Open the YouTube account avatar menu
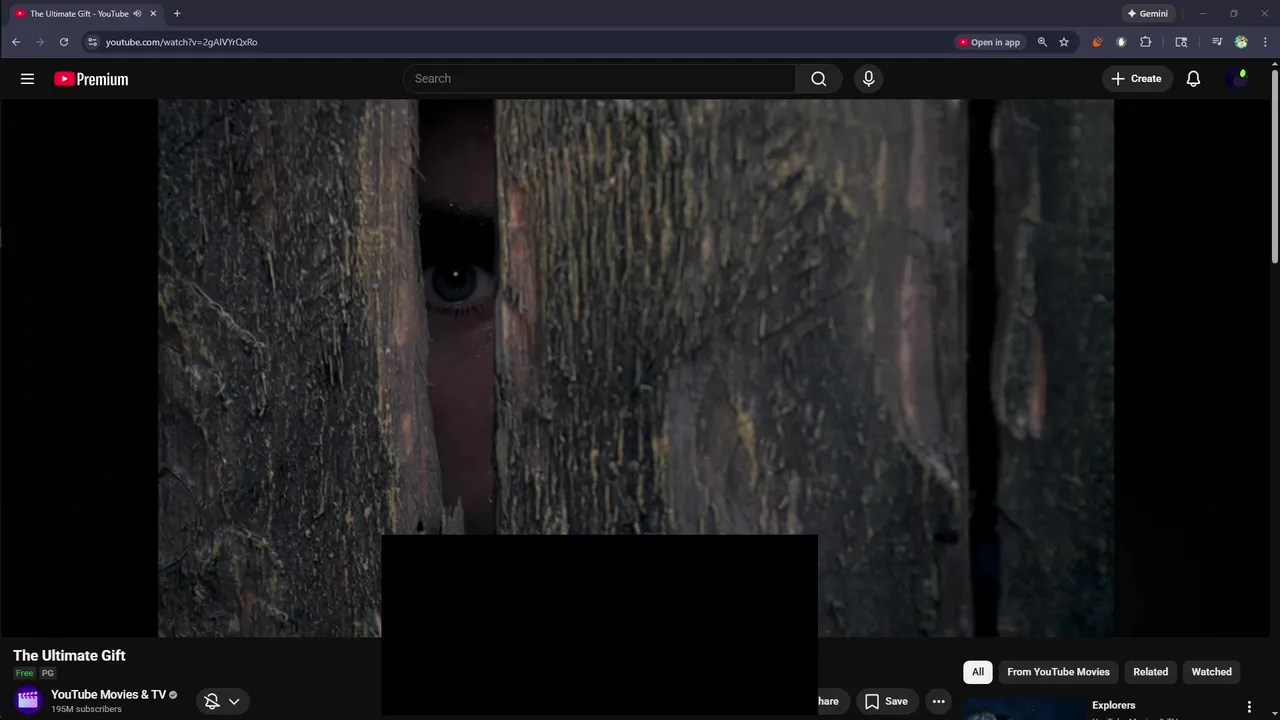Image resolution: width=1280 pixels, height=720 pixels. 1237,79
